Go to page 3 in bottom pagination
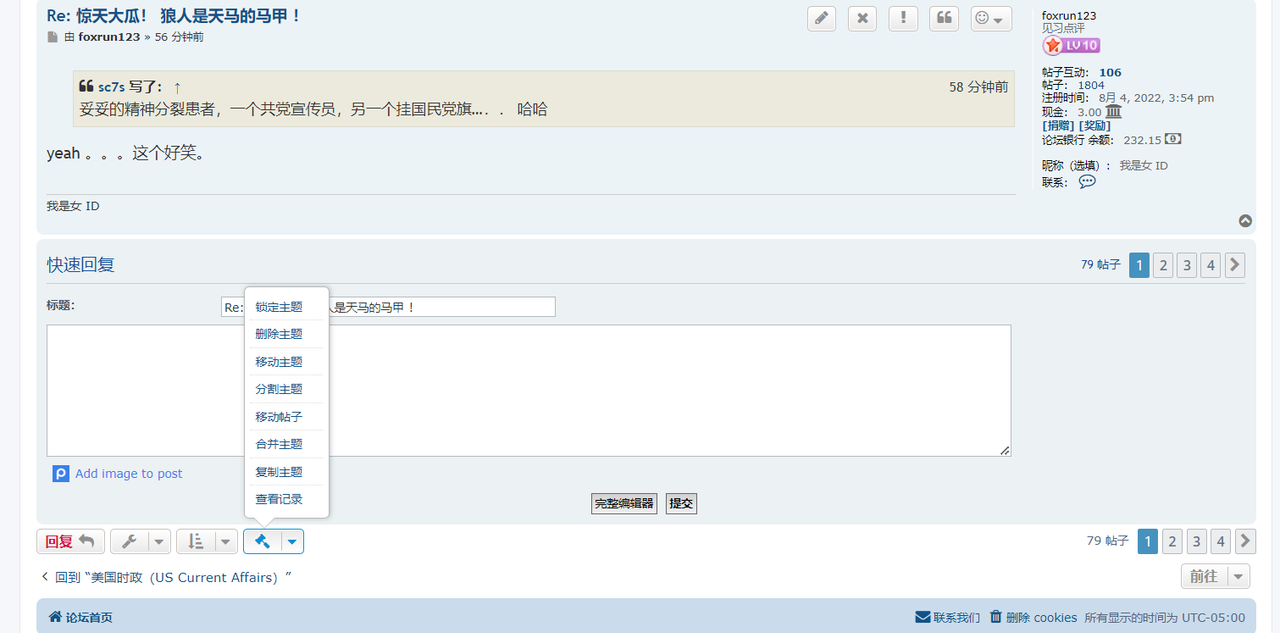Image resolution: width=1280 pixels, height=633 pixels. click(1197, 541)
